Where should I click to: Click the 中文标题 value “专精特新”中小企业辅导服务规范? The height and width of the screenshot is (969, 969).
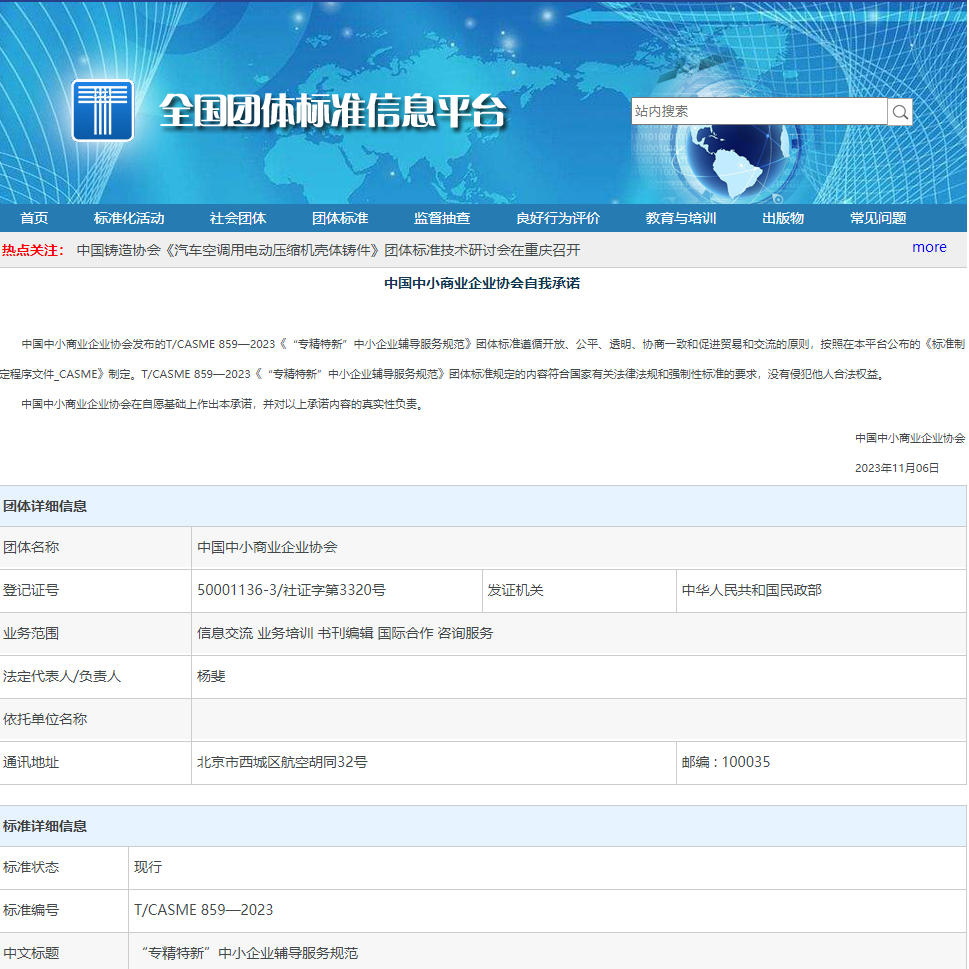(250, 953)
